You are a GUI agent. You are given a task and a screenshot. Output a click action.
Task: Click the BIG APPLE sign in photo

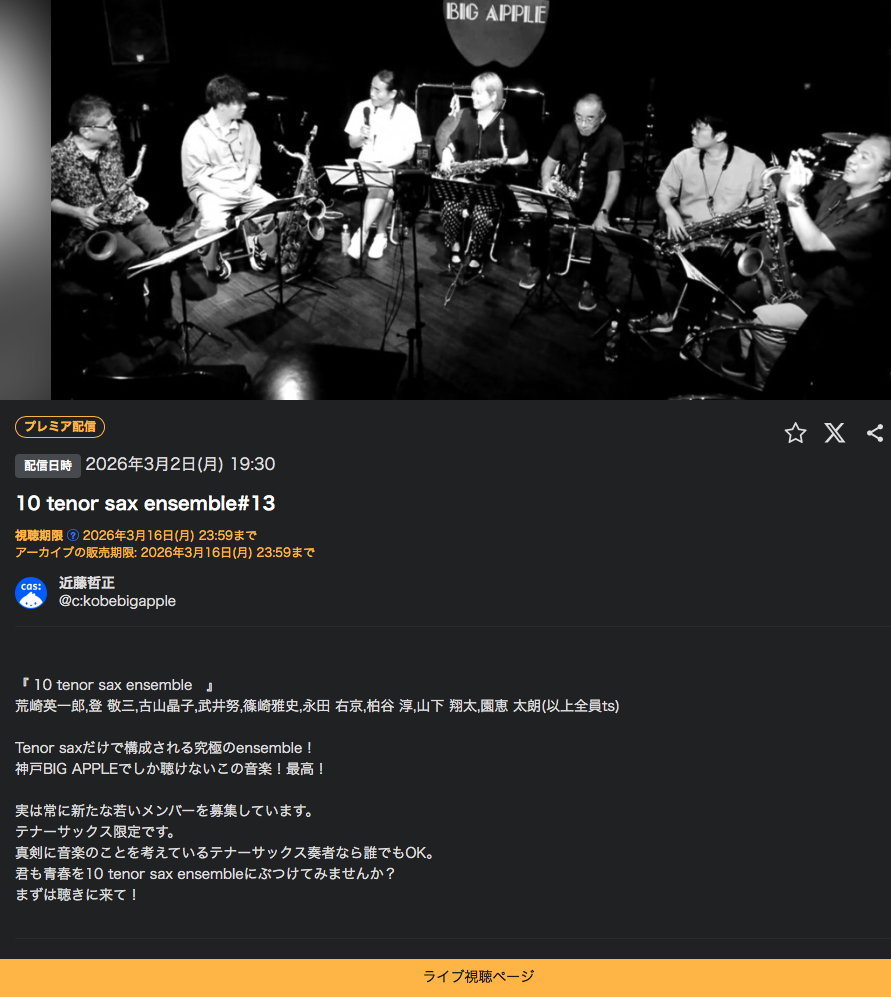(x=495, y=13)
